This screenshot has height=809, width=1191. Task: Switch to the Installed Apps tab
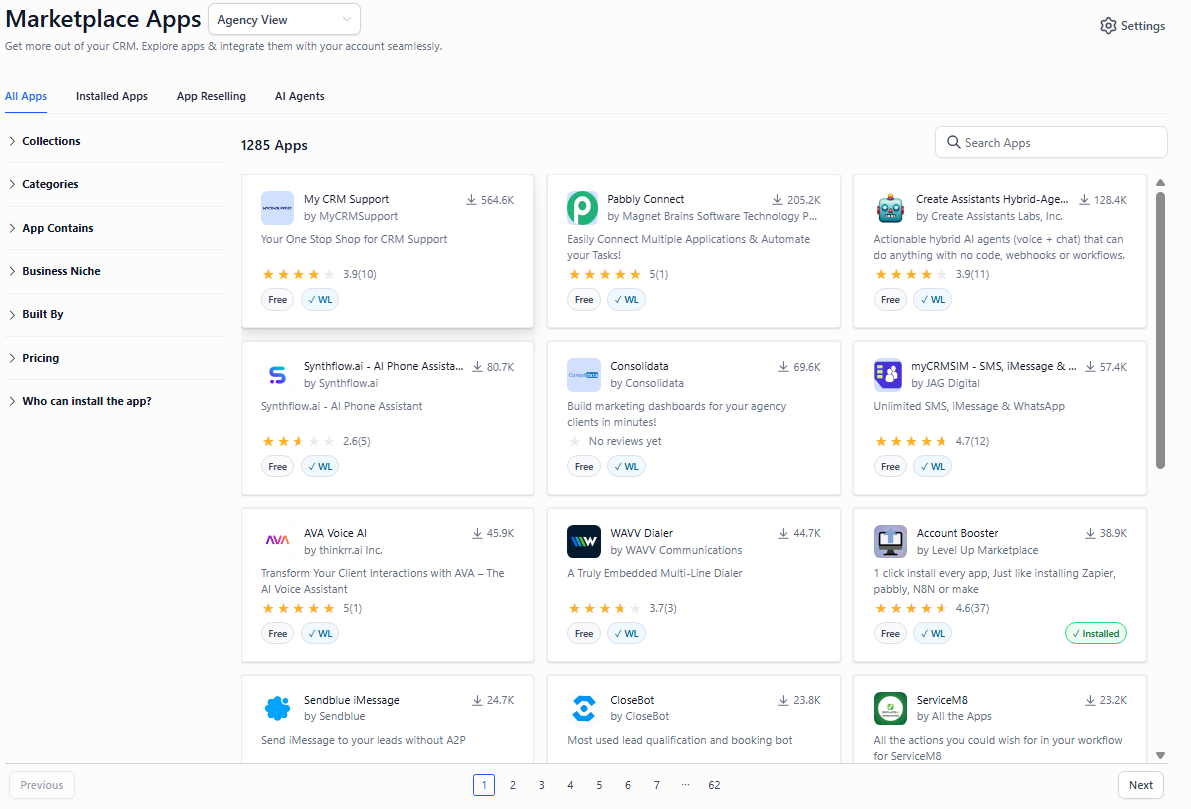112,96
